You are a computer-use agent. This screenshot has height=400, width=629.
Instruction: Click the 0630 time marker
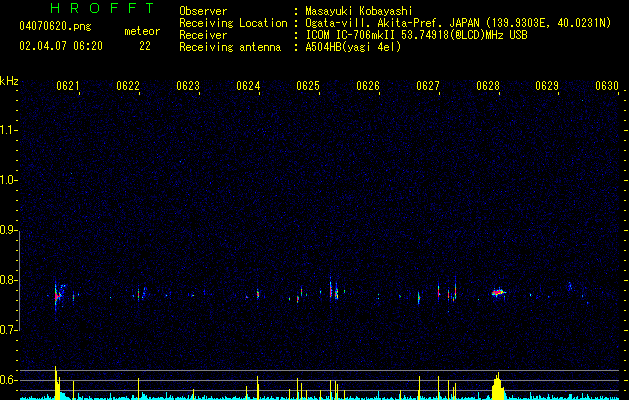click(x=607, y=86)
